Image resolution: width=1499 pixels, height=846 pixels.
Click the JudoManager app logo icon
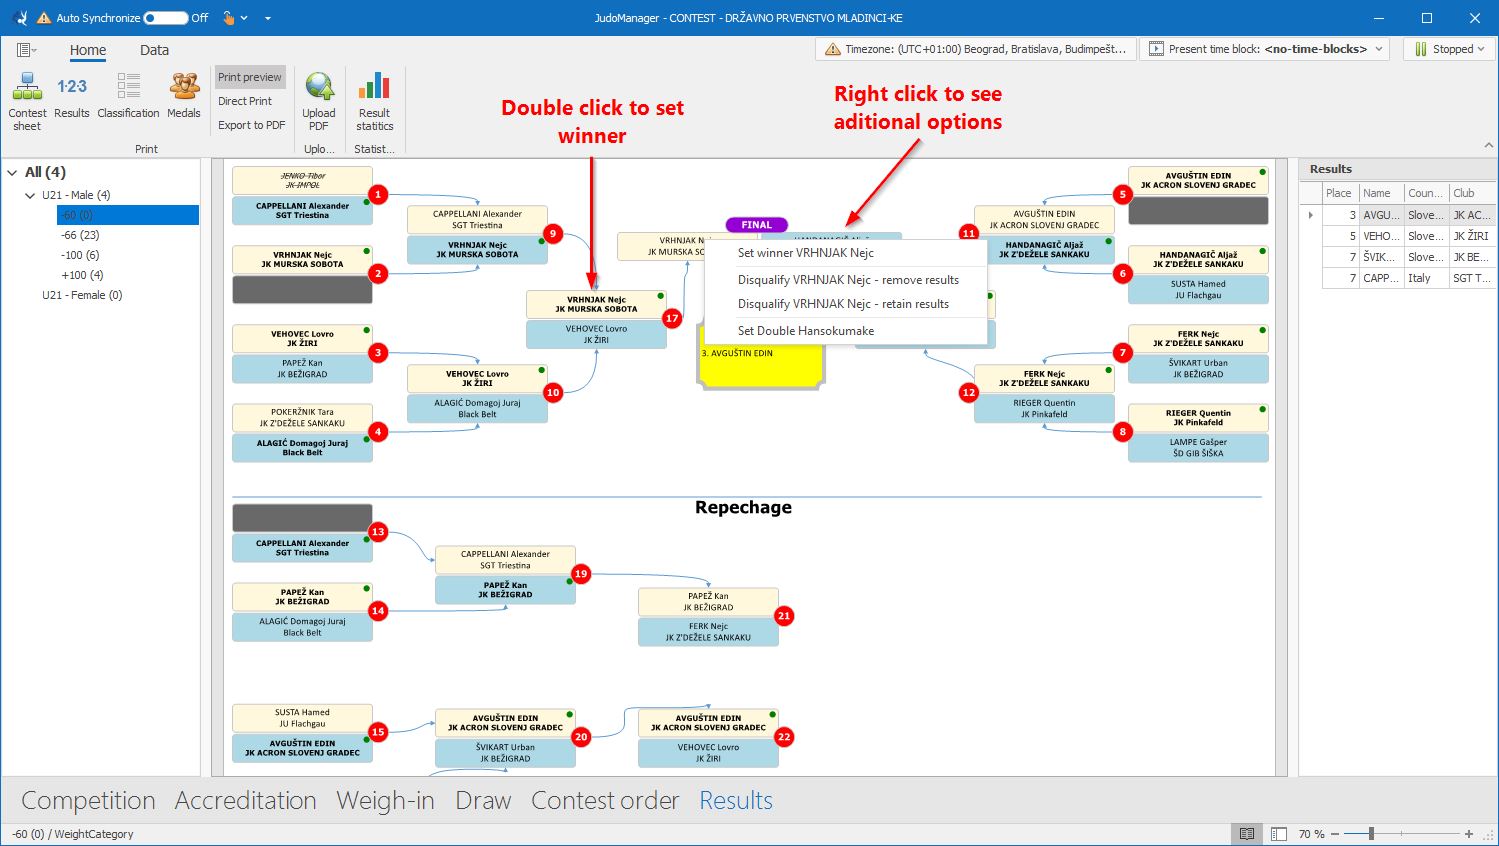point(19,18)
